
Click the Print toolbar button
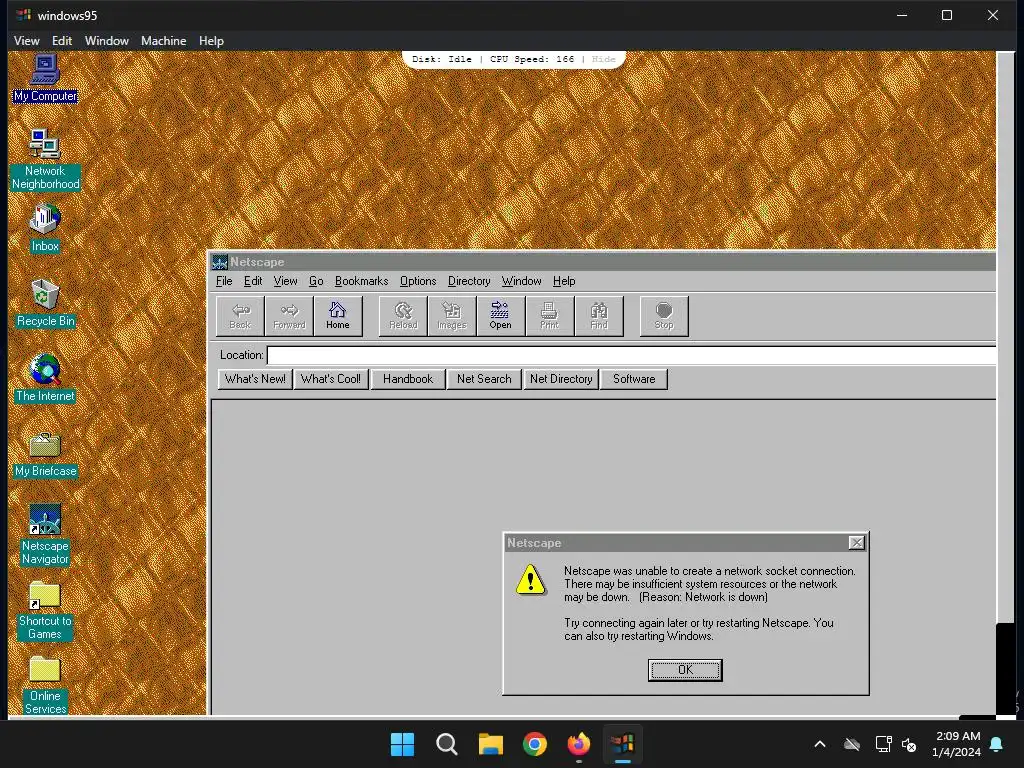pos(549,316)
